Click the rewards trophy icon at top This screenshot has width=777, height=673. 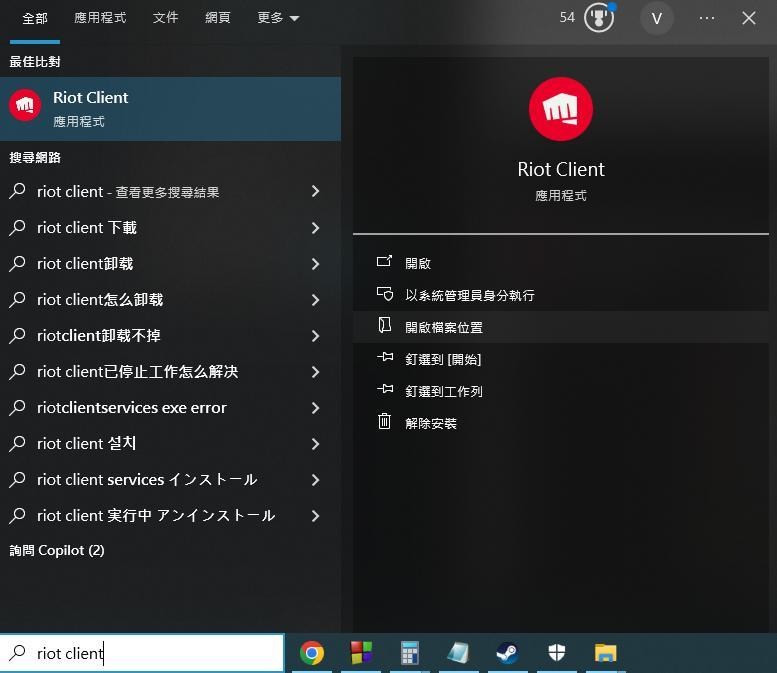[x=599, y=18]
